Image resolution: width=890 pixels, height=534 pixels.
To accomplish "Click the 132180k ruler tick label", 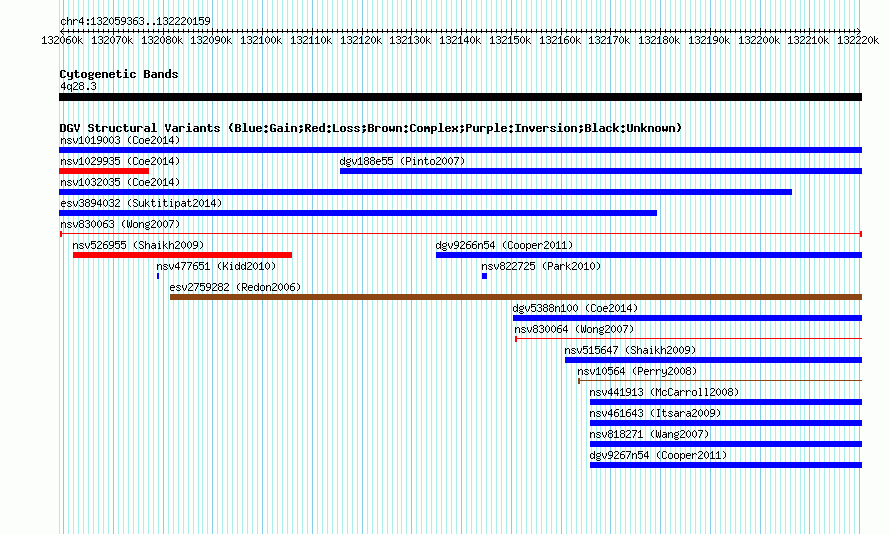I will pyautogui.click(x=659, y=40).
